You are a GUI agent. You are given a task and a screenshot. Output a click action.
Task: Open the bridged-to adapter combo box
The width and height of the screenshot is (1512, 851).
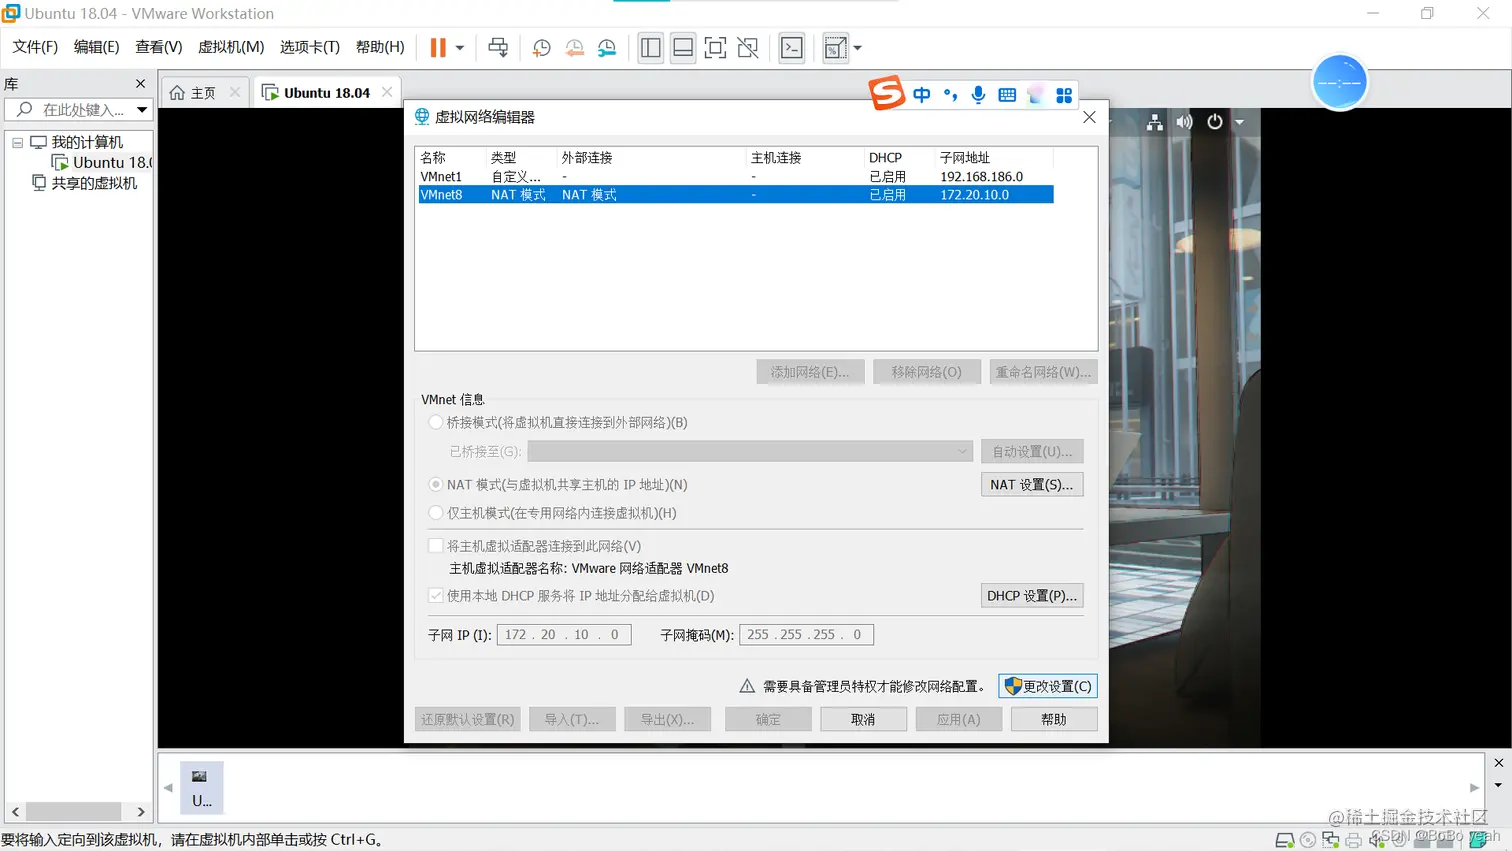coord(750,451)
